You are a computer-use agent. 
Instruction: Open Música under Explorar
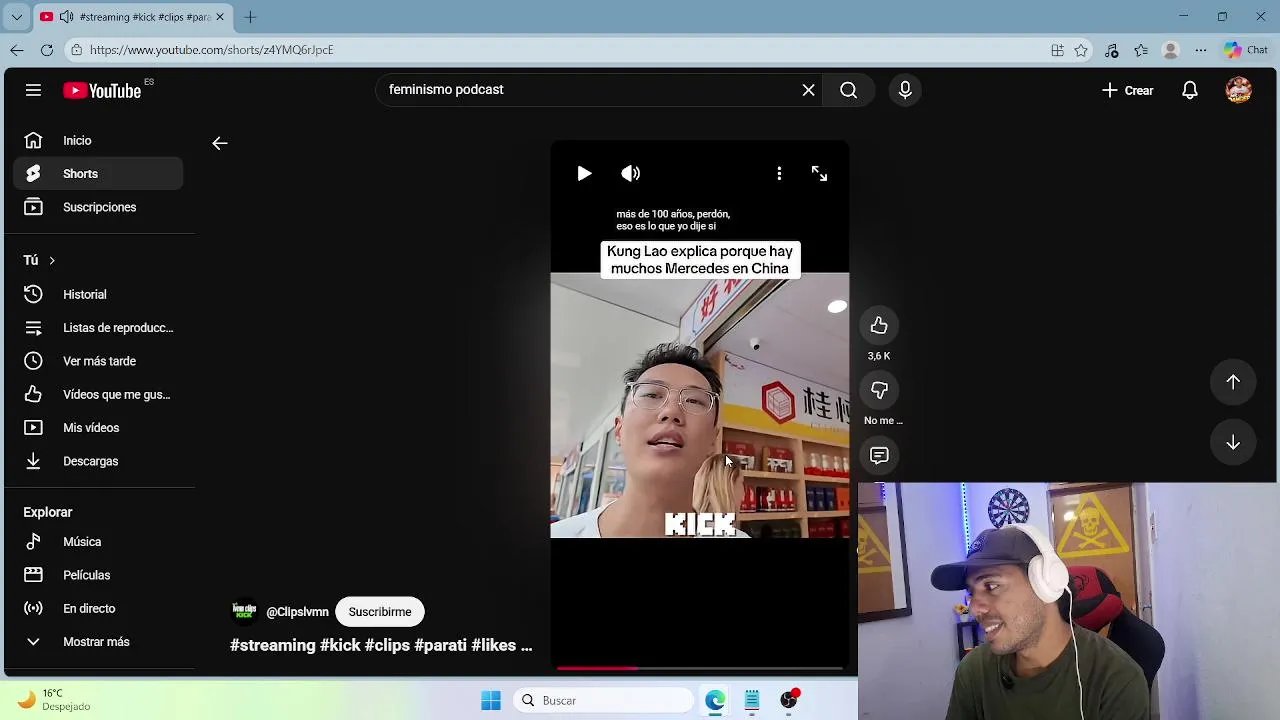click(98, 542)
